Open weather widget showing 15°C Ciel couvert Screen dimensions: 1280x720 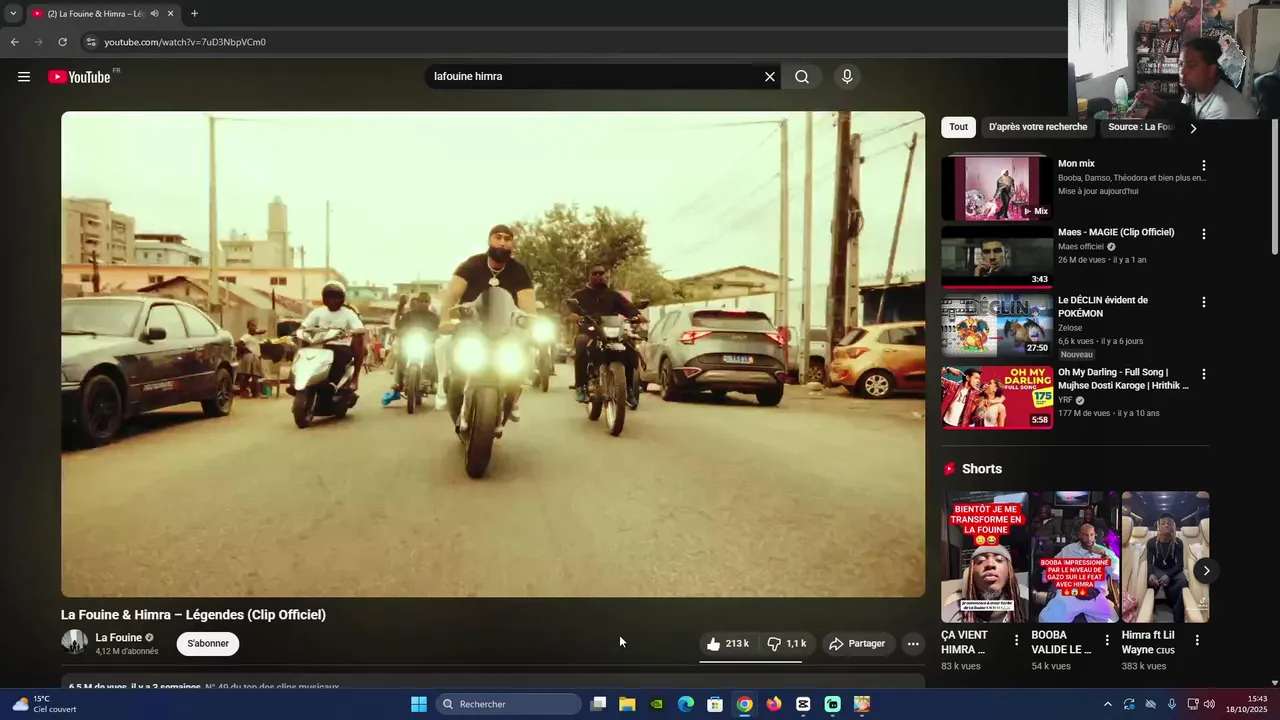(44, 704)
